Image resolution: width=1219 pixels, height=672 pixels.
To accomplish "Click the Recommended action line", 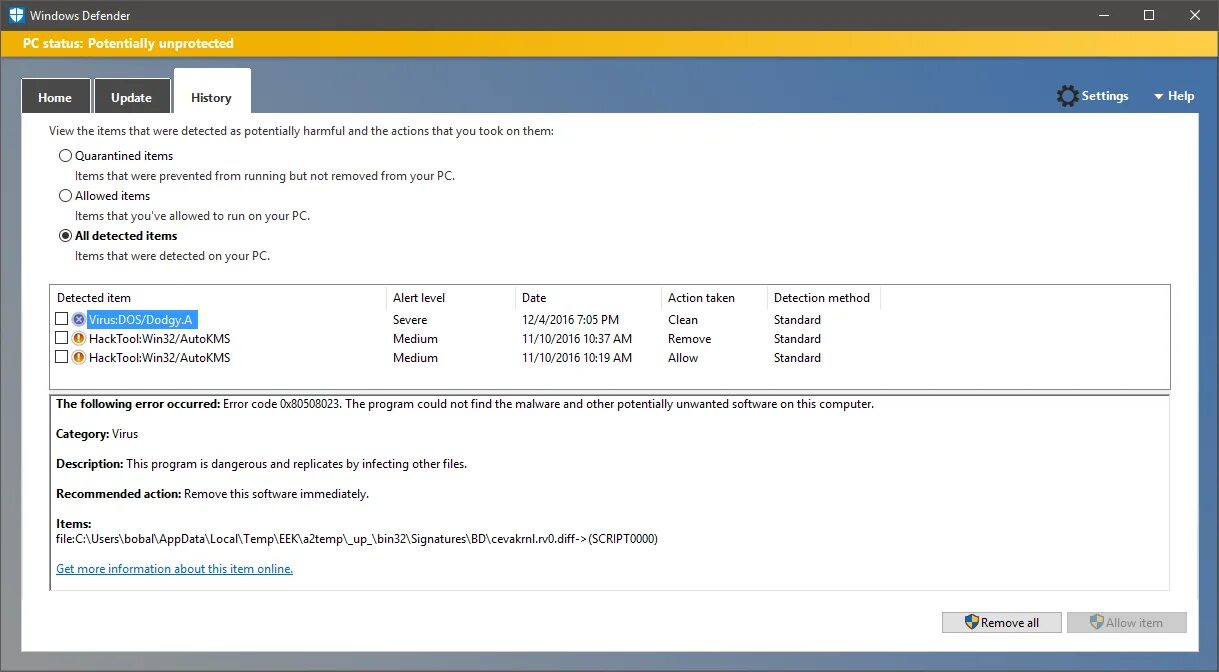I will coord(212,494).
